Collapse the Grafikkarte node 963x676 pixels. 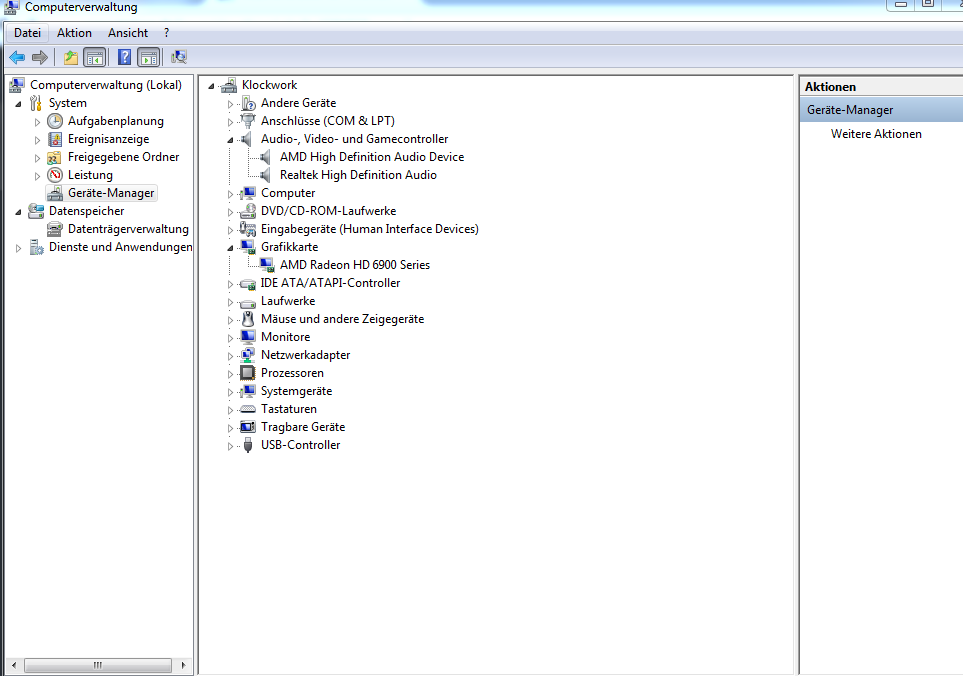point(231,248)
